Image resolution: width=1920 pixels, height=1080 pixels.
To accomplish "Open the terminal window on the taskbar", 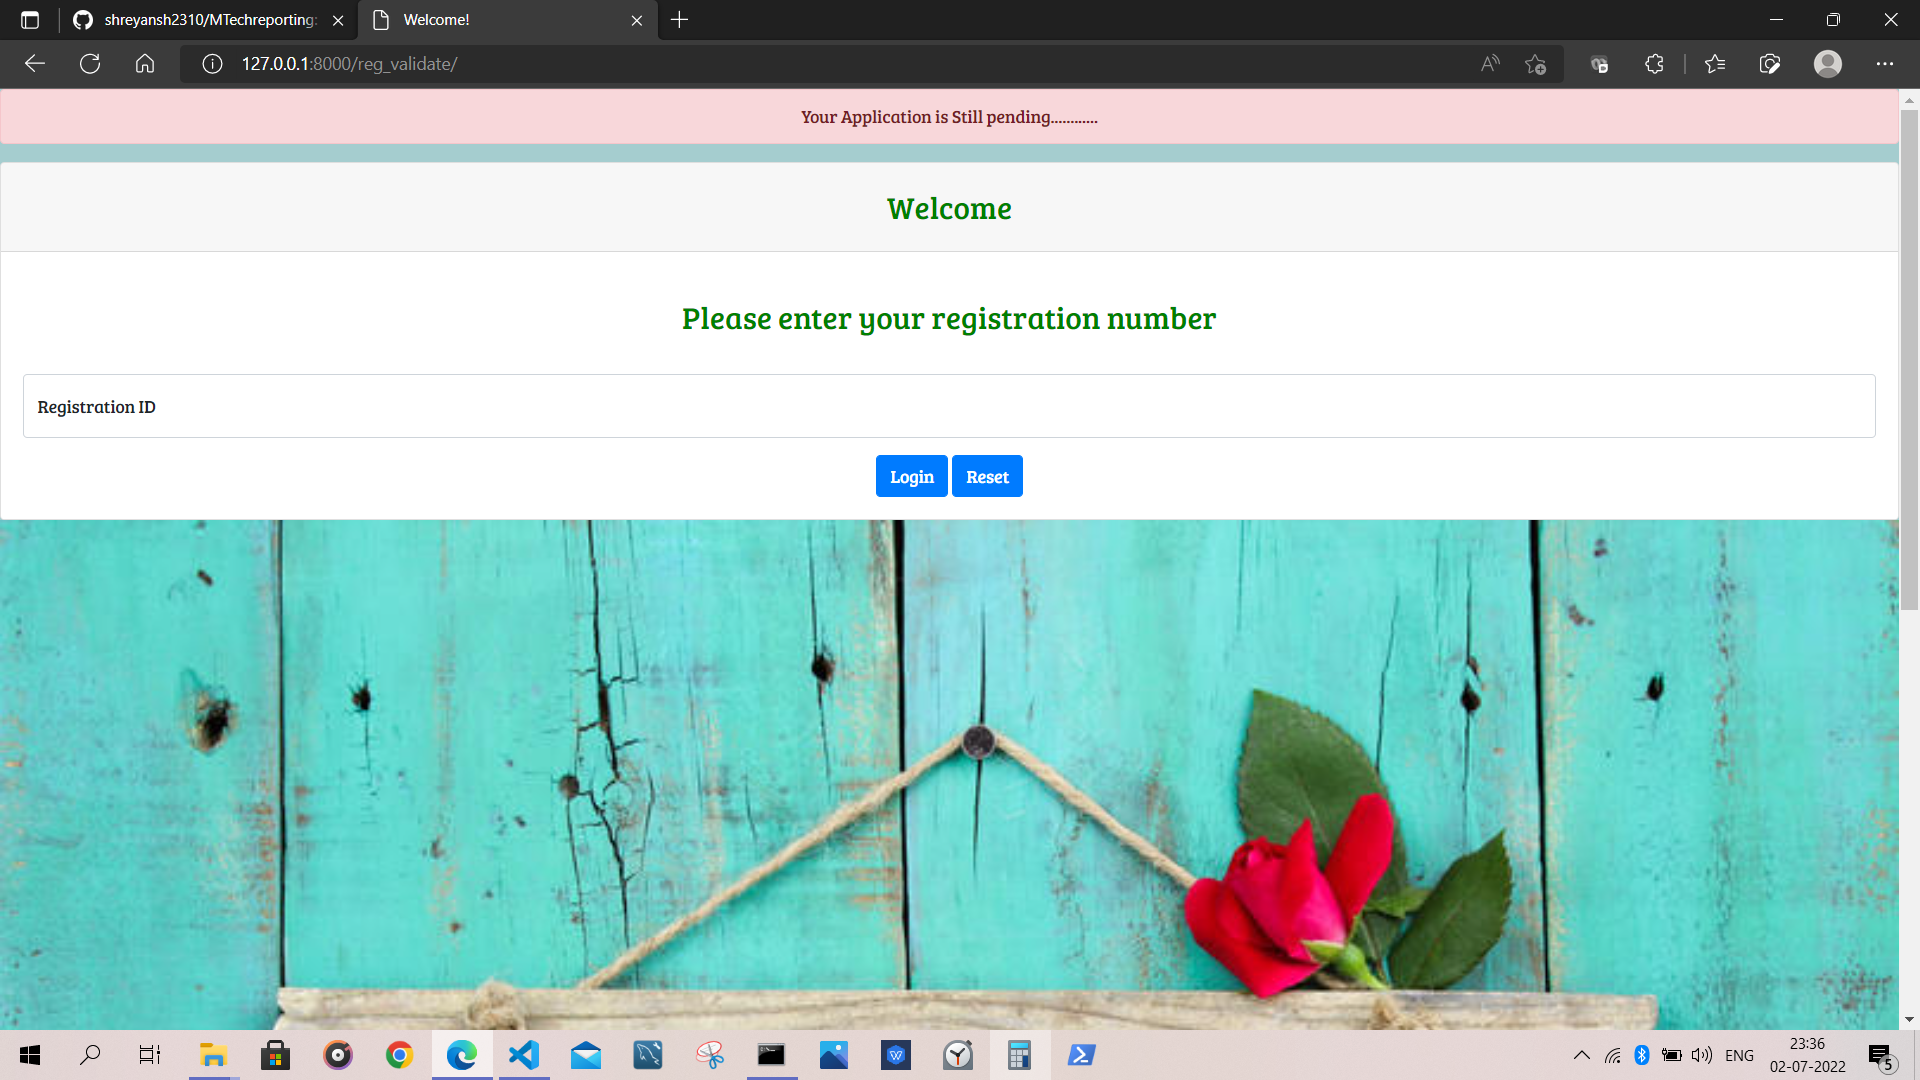I will pos(771,1055).
